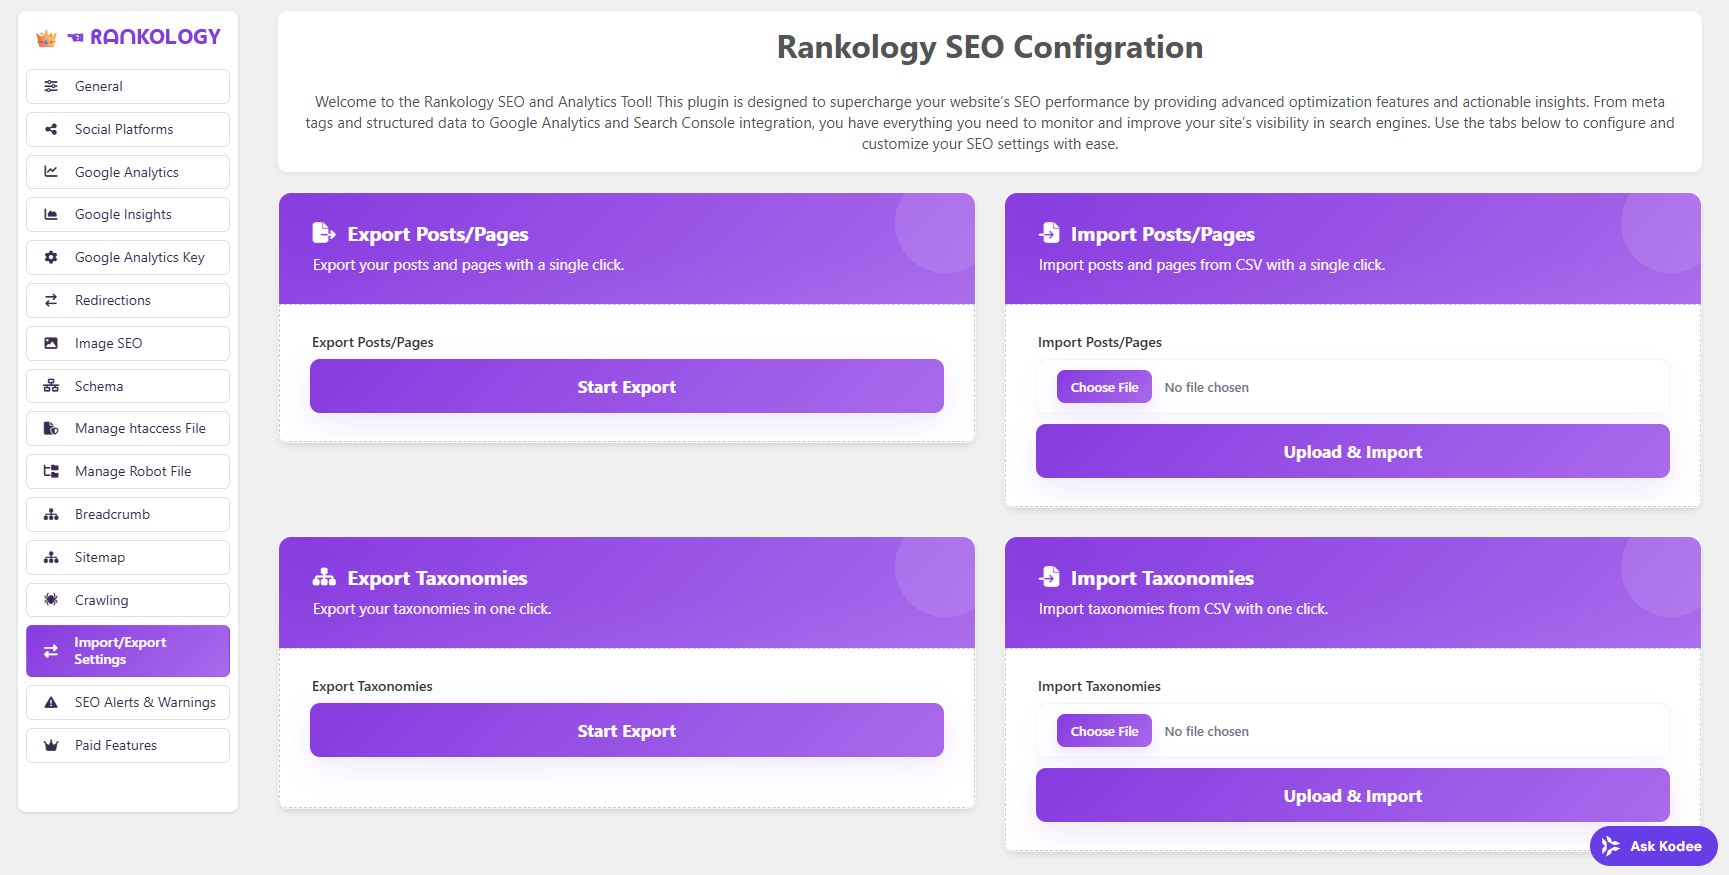Select the Breadcrumb menu item

(128, 514)
